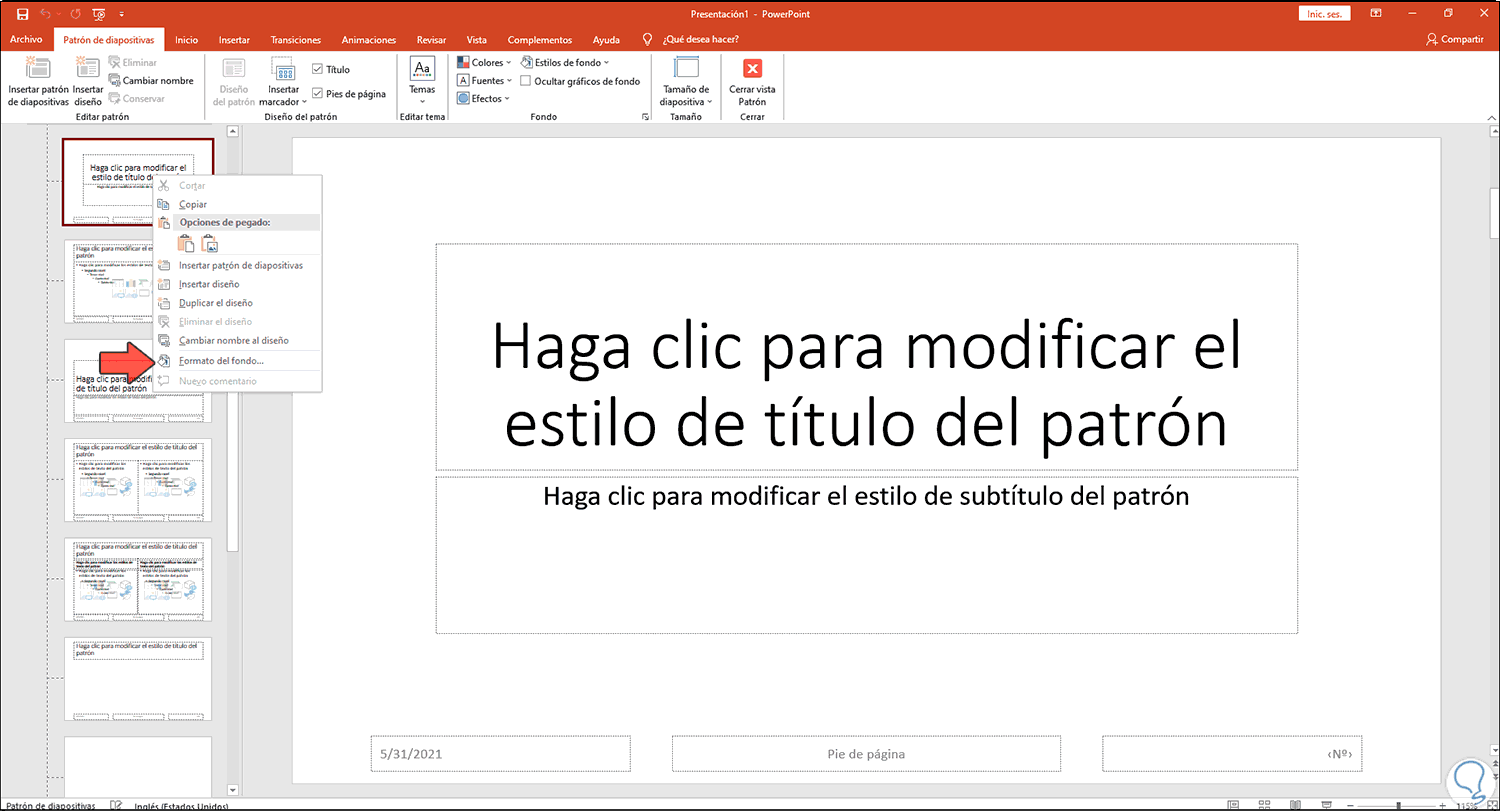1500x811 pixels.
Task: Insert a new slide master via ribbon
Action: [x=38, y=81]
